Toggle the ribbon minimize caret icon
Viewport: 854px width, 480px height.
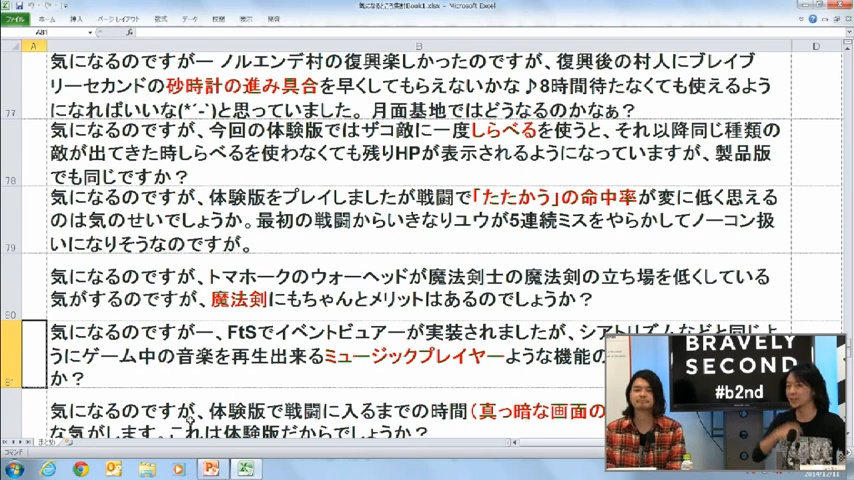[801, 19]
